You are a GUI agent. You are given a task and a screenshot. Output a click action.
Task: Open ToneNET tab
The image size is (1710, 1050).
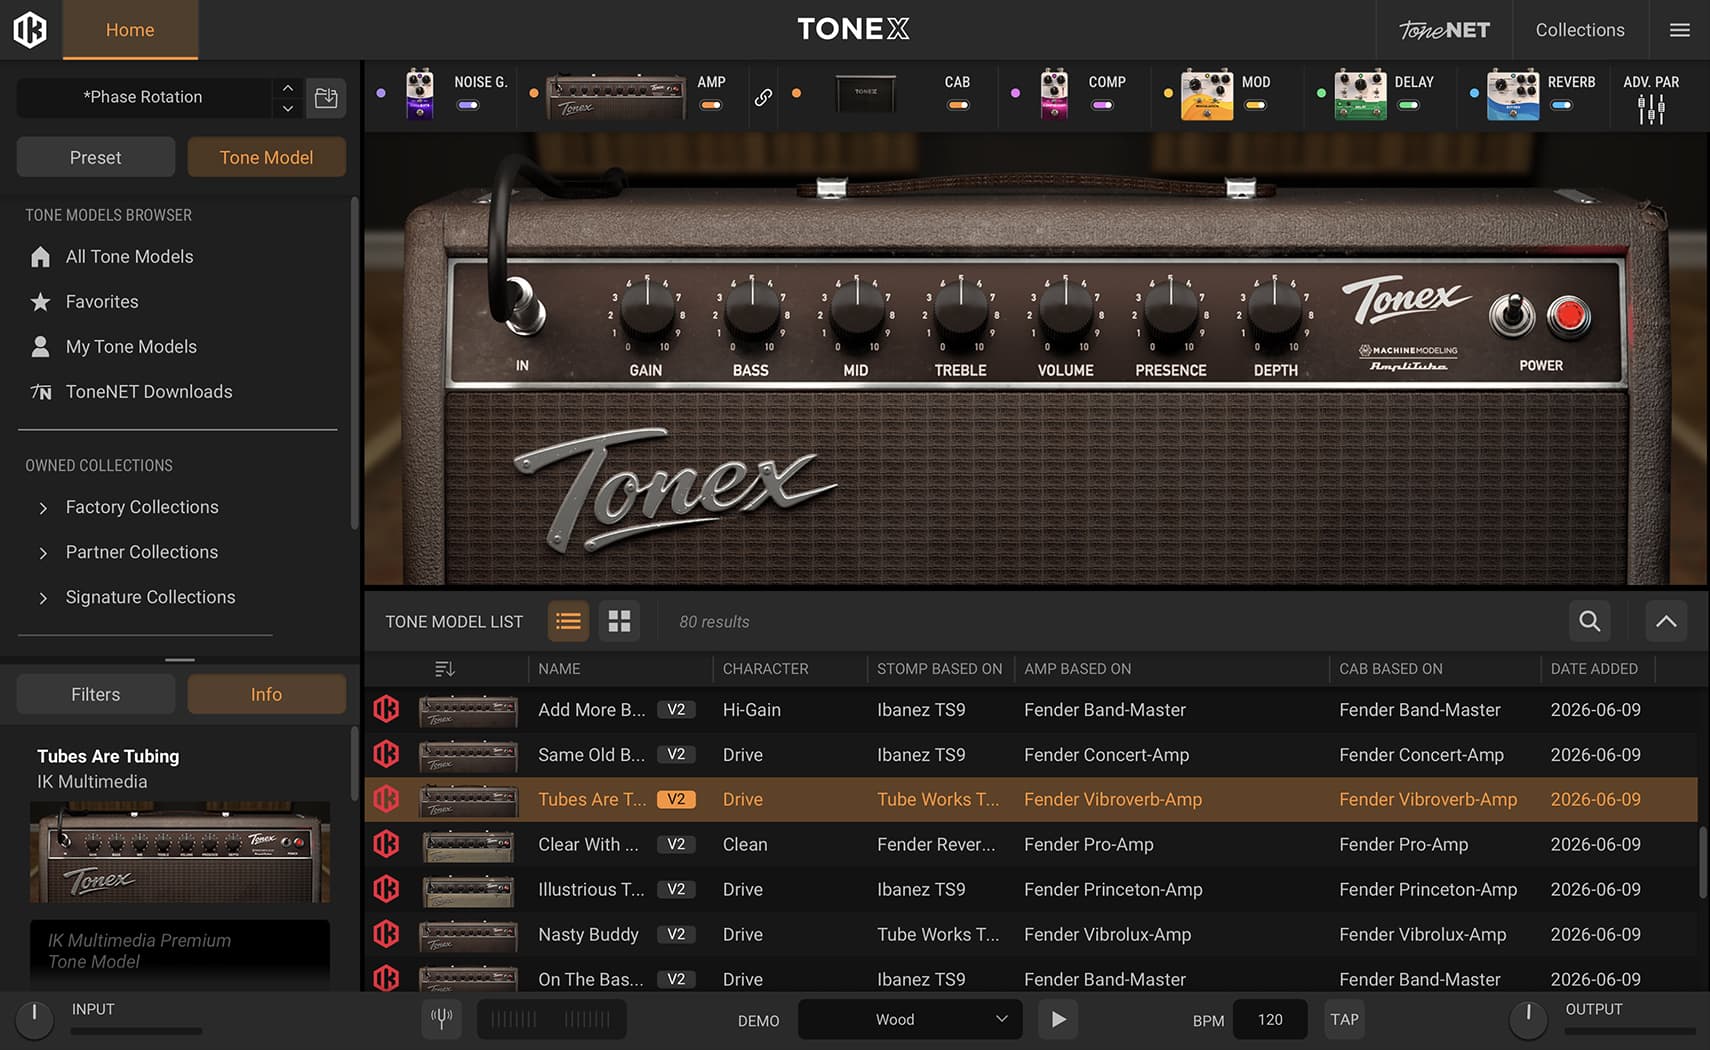(1444, 30)
